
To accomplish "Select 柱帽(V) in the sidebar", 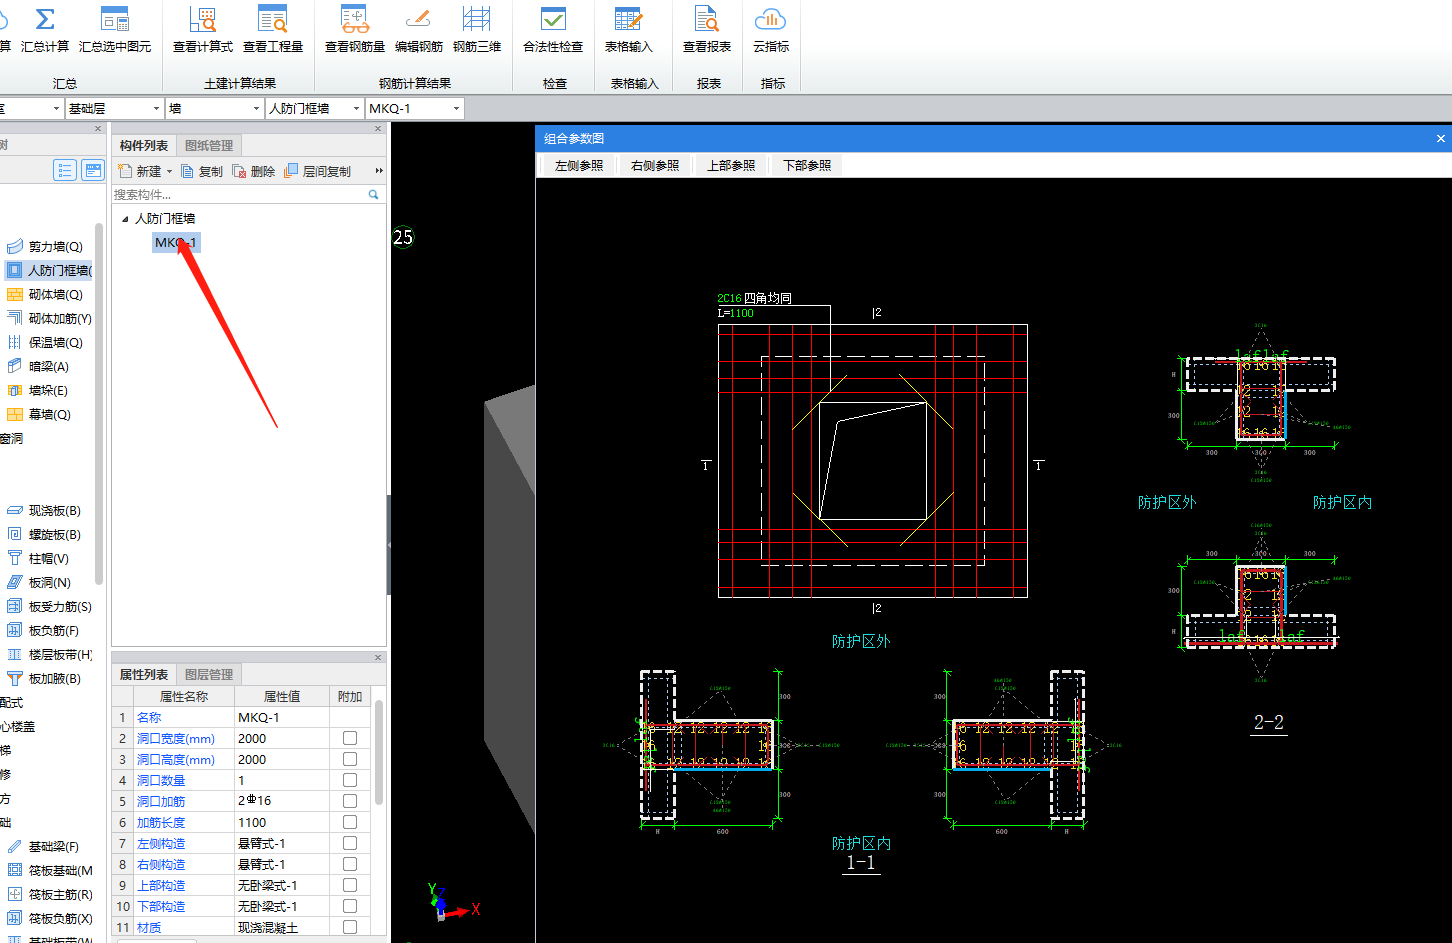I will (x=38, y=558).
